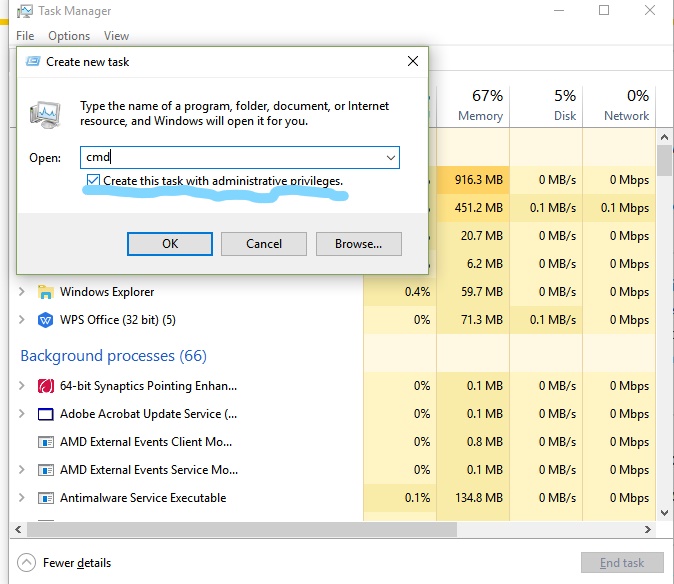Click the AMD External Events Client icon
Image resolution: width=674 pixels, height=584 pixels.
click(45, 442)
